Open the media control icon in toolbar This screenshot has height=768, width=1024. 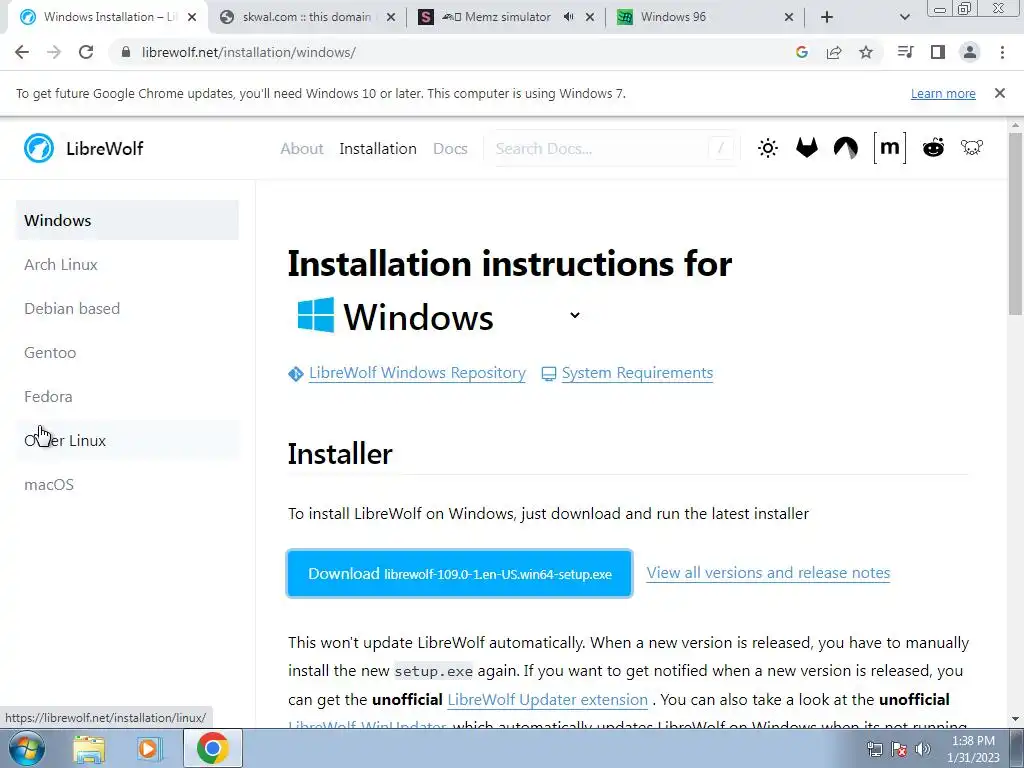coord(905,52)
